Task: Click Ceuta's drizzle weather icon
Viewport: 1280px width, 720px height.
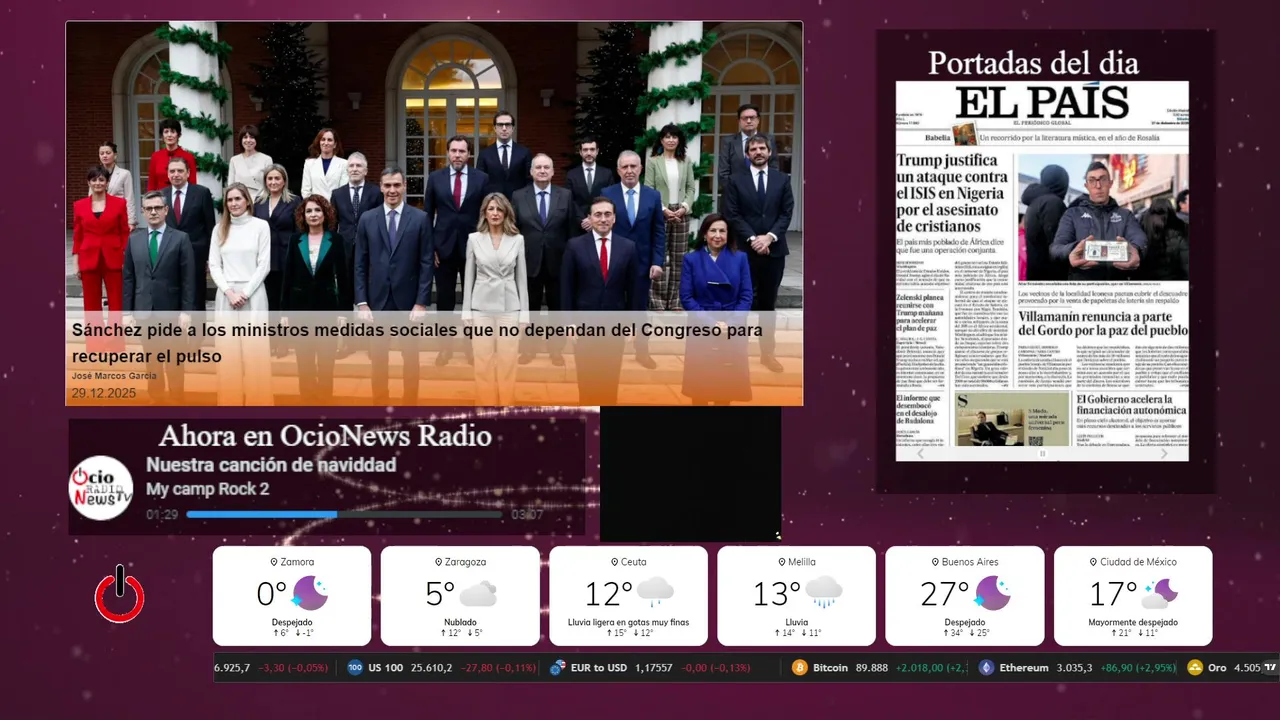Action: (x=655, y=593)
